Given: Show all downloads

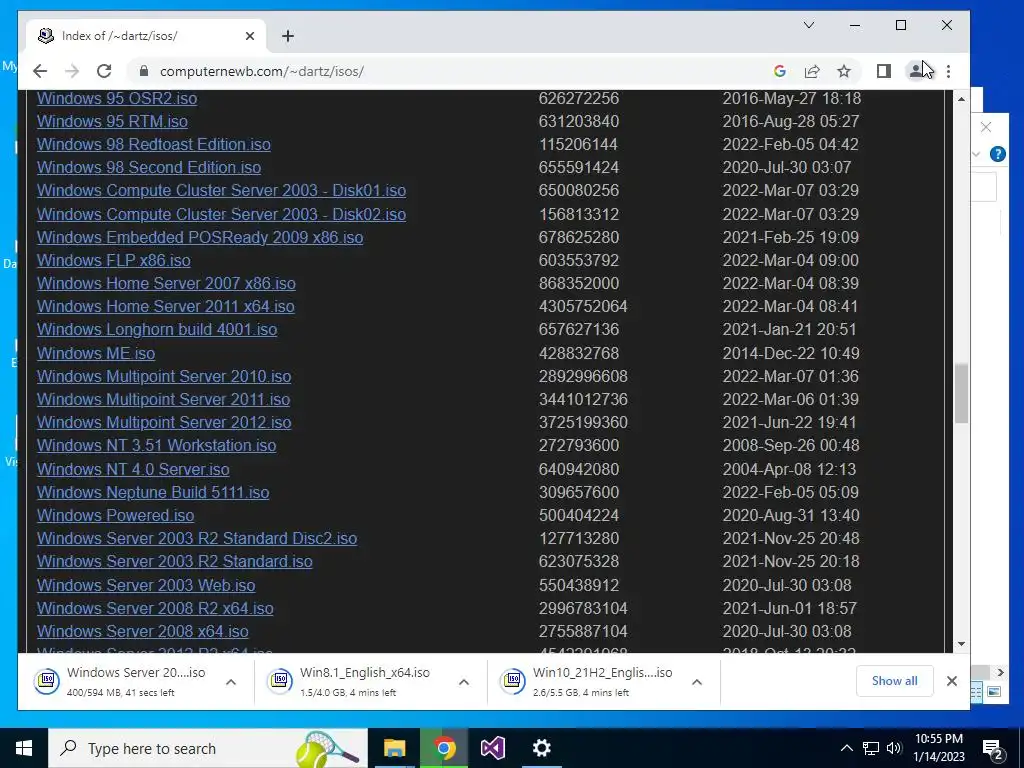Looking at the screenshot, I should 894,680.
